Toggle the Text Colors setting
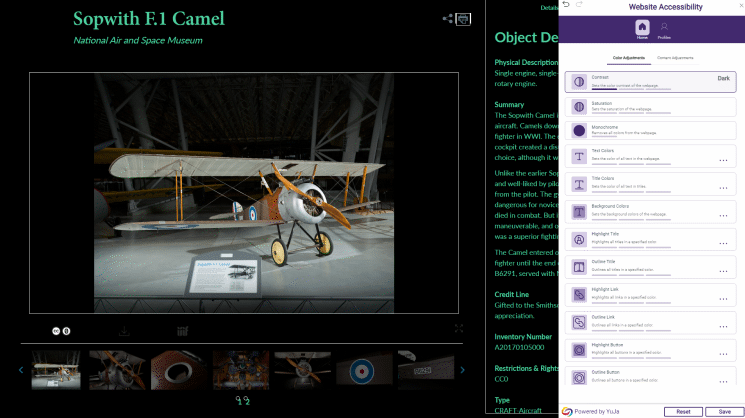The height and width of the screenshot is (418, 745). [650, 156]
